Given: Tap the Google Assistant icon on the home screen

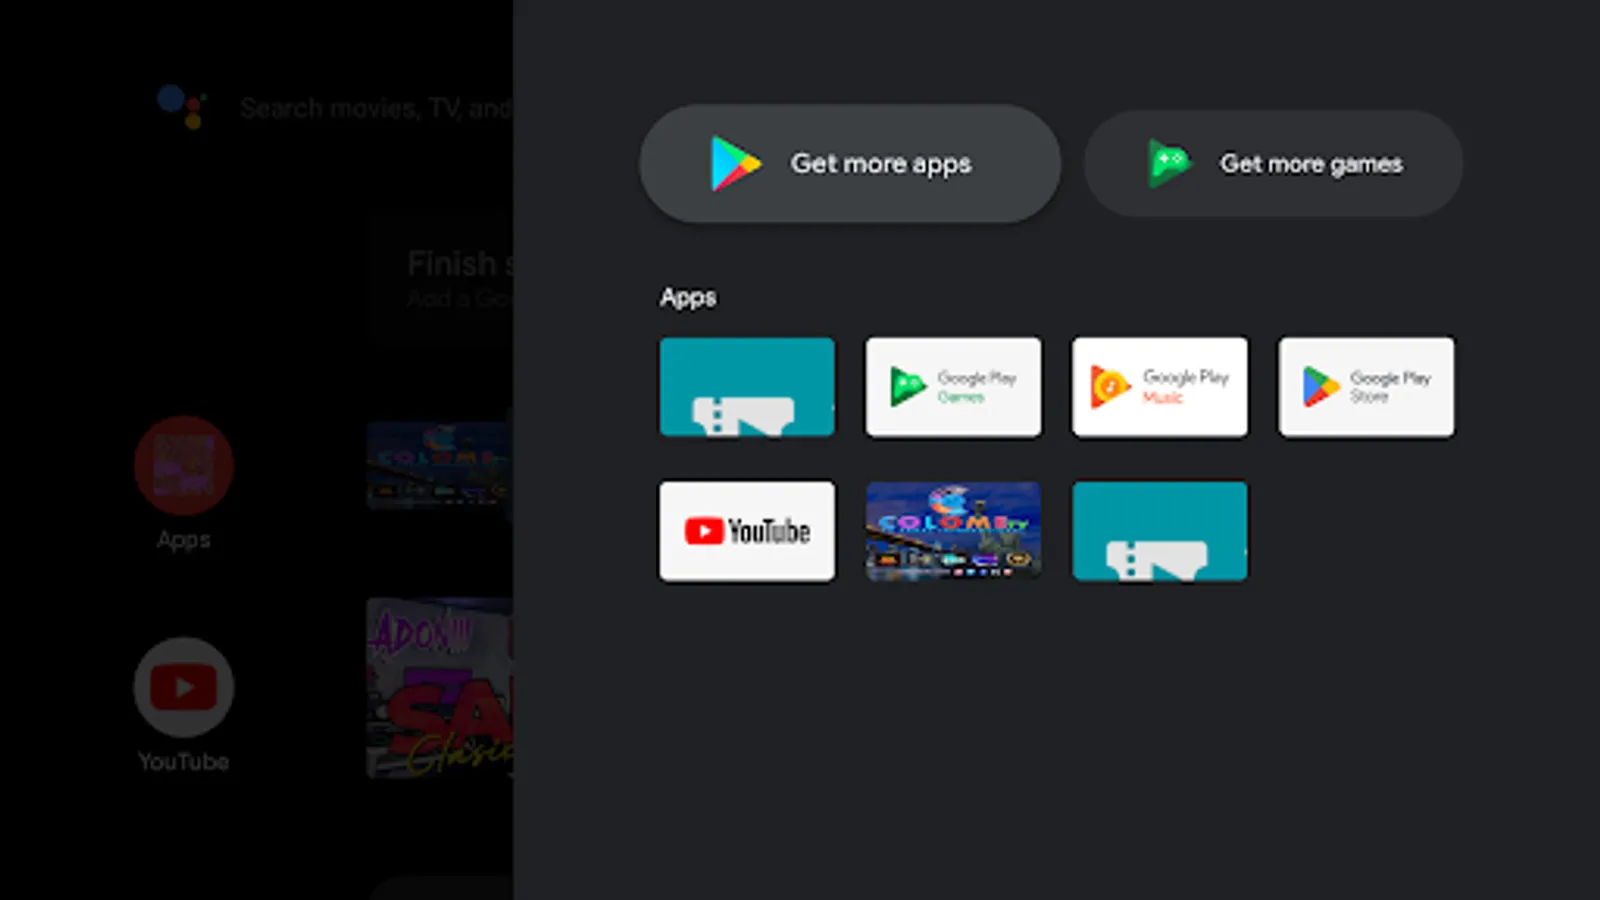Looking at the screenshot, I should click(182, 106).
